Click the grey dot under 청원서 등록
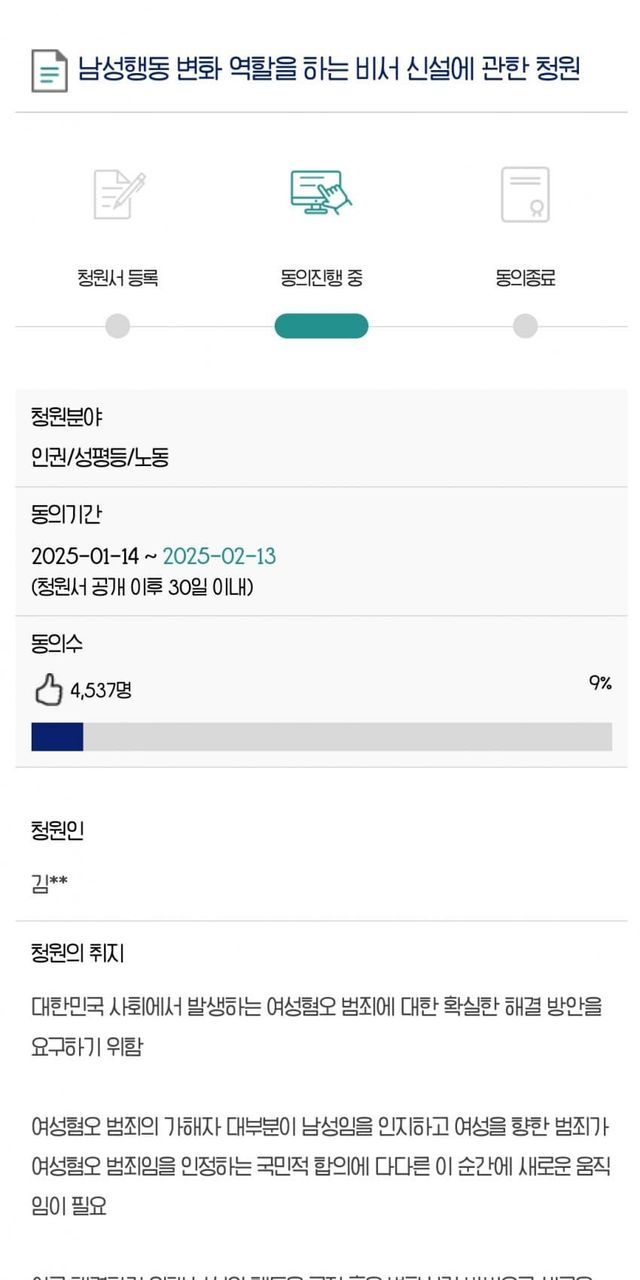This screenshot has height=1280, width=640. click(118, 326)
